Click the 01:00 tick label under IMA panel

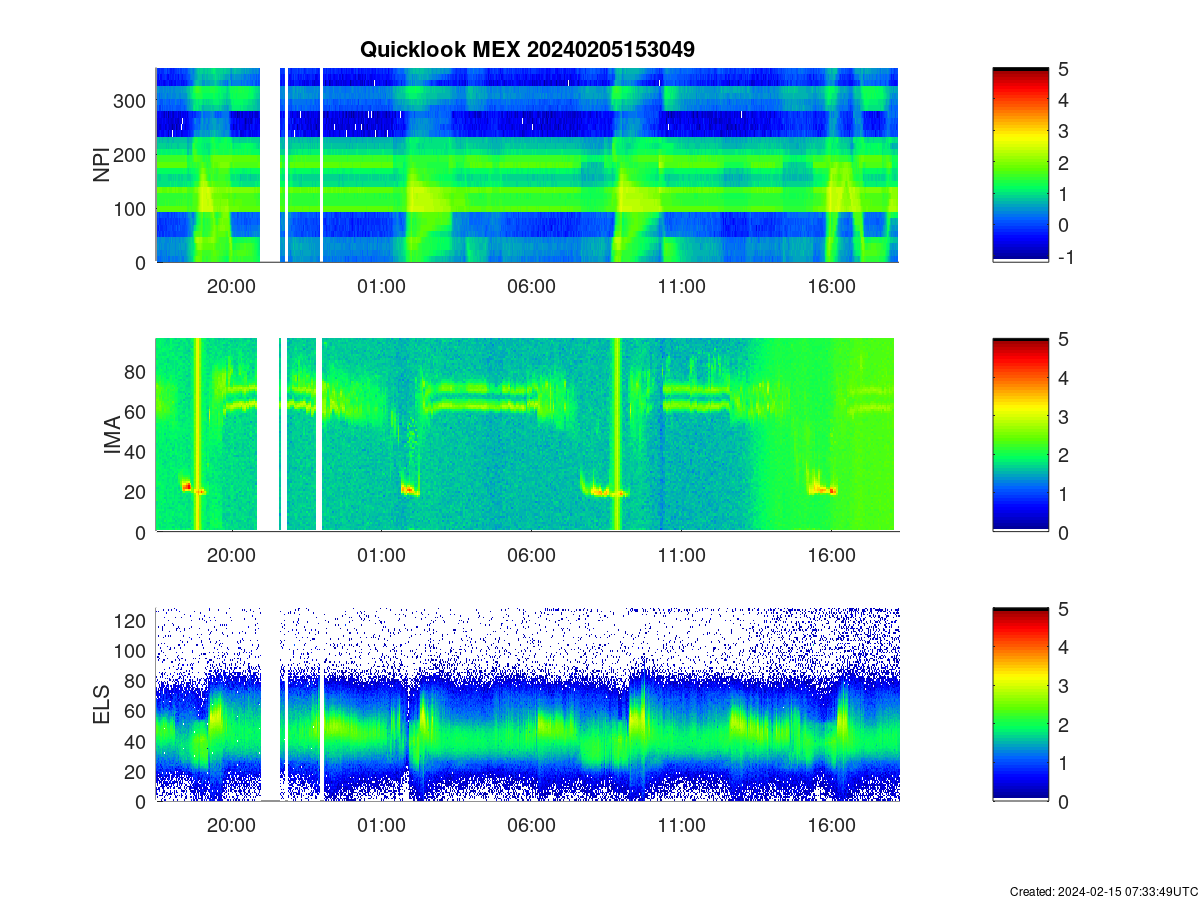[x=381, y=556]
